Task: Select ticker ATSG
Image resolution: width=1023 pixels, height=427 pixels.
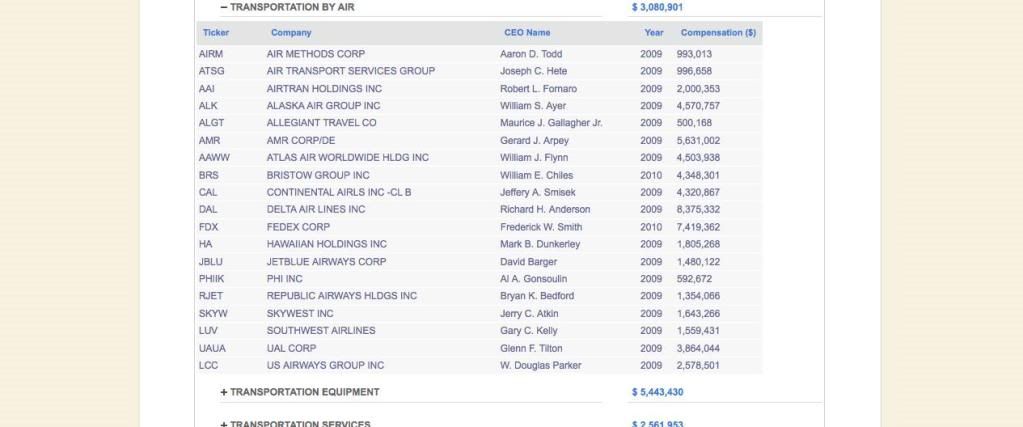Action: 211,71
